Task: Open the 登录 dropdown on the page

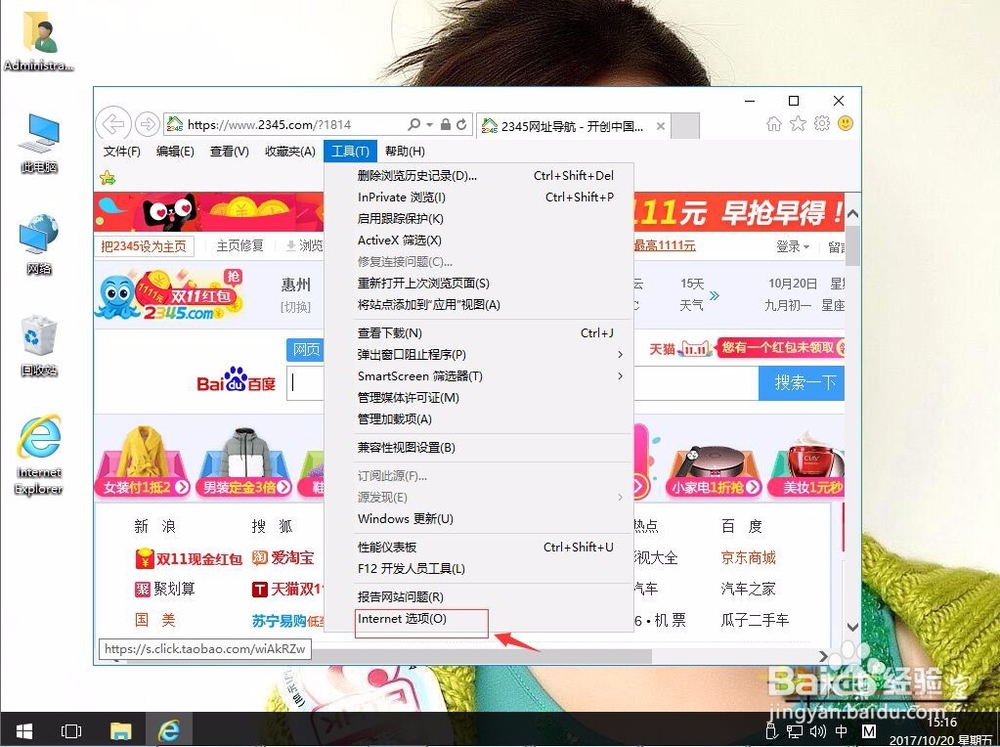Action: click(x=793, y=246)
